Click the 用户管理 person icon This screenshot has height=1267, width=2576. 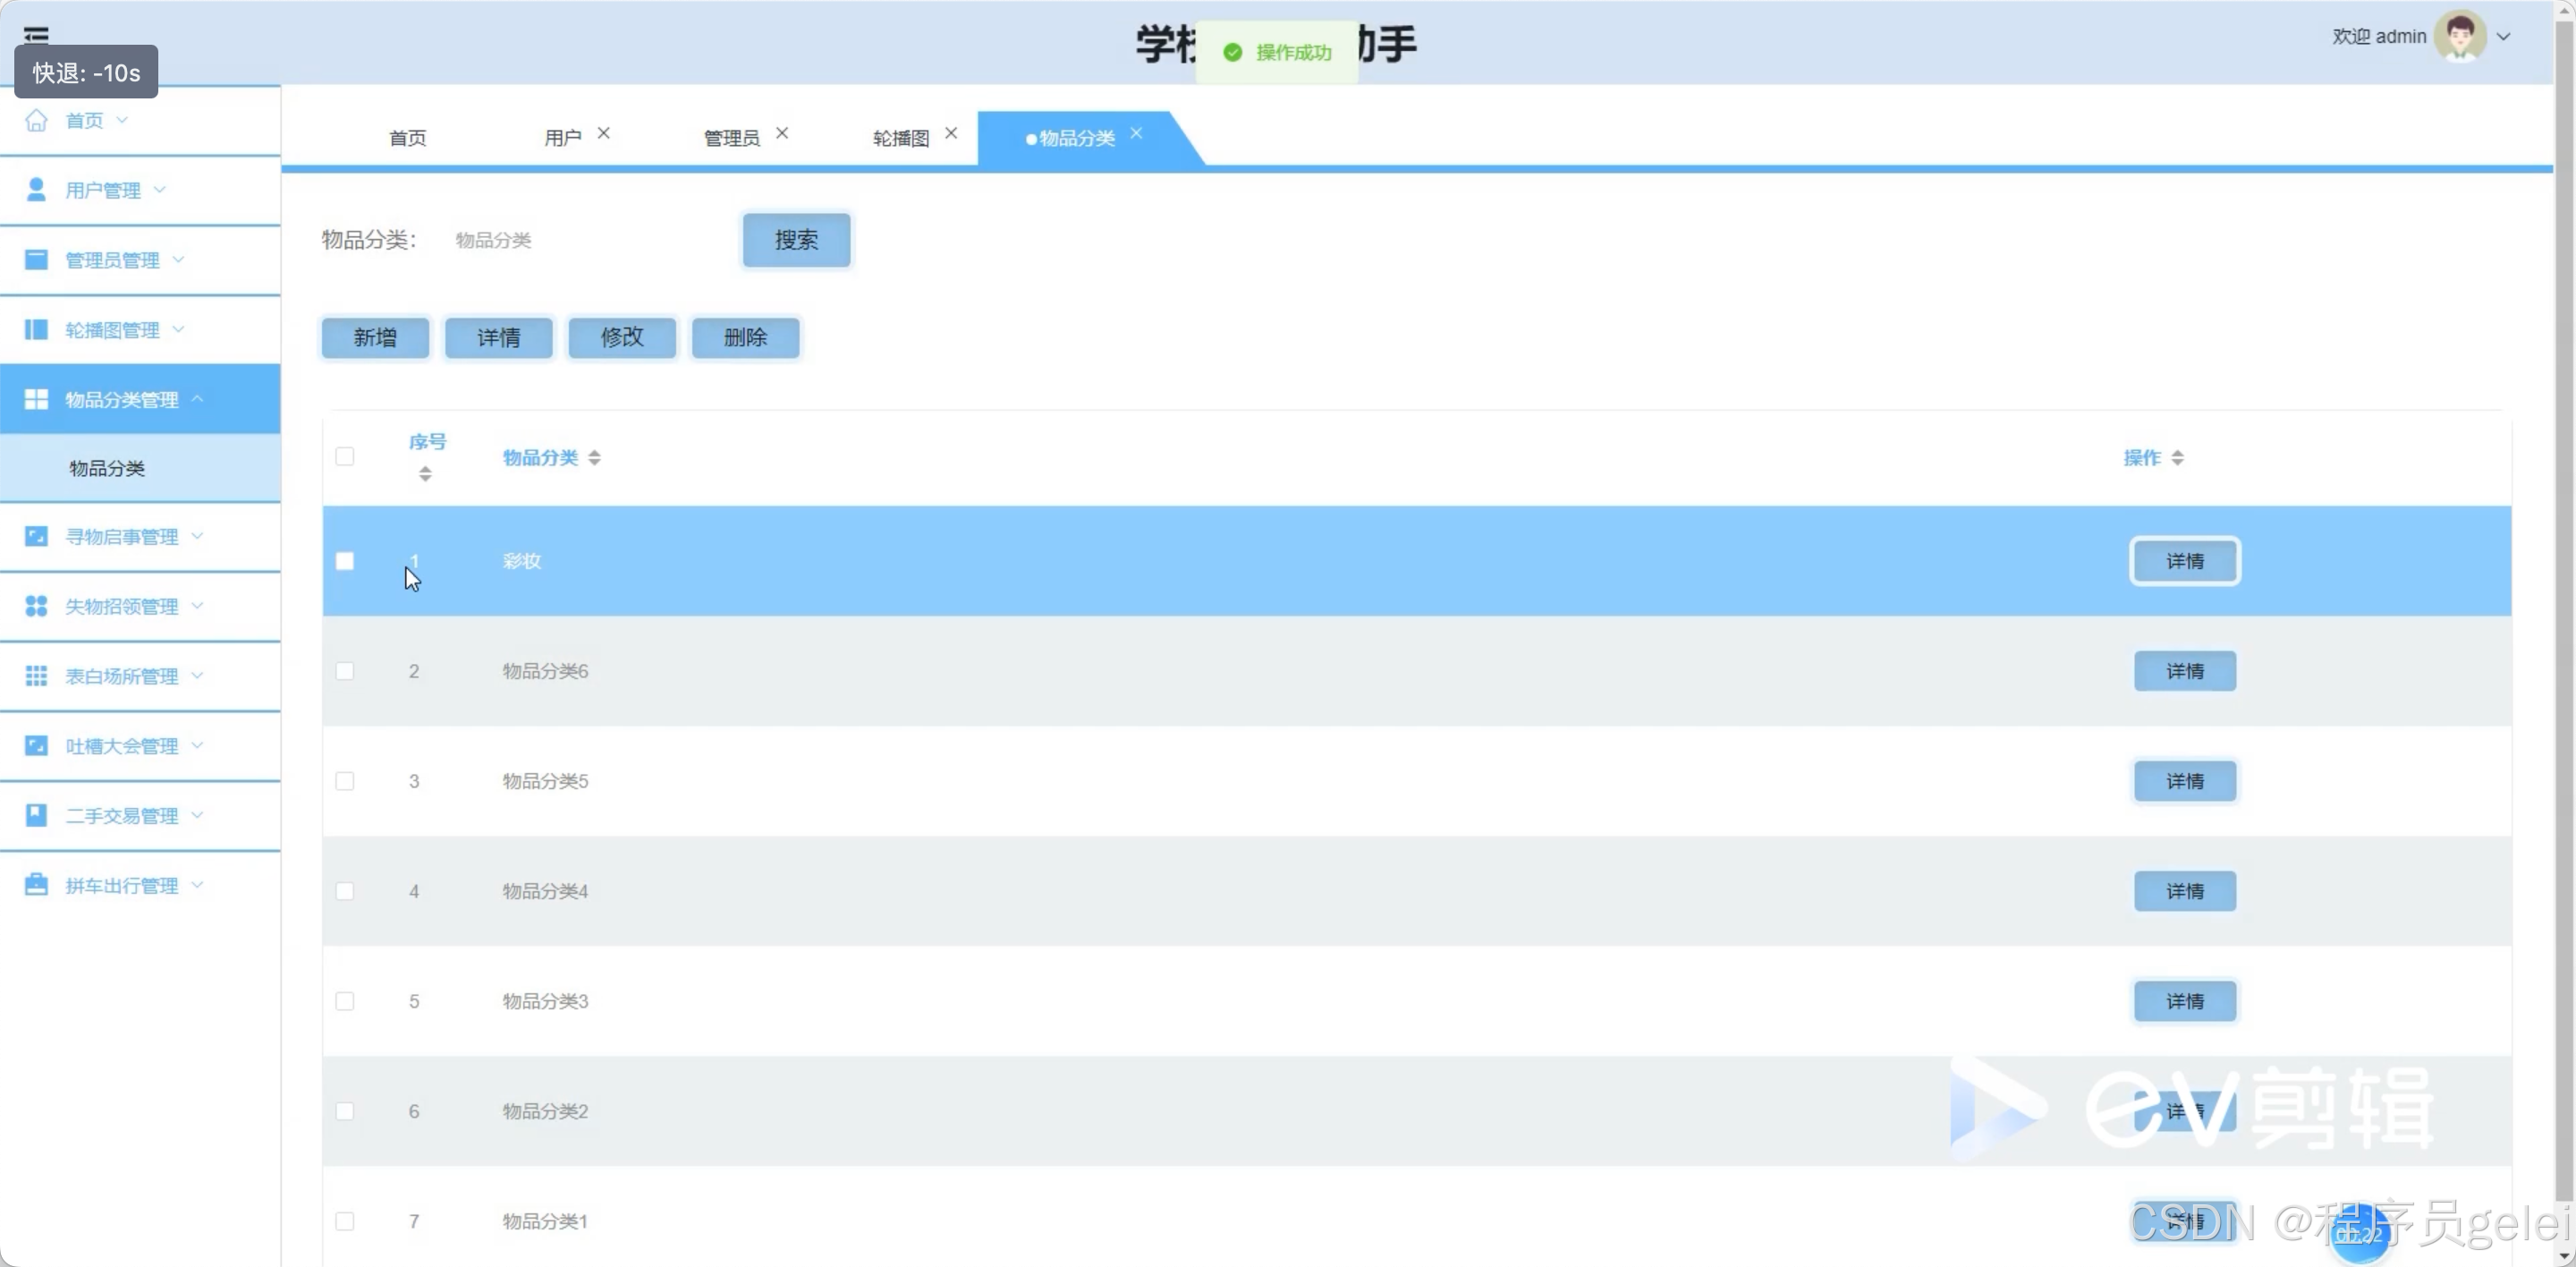pos(36,189)
